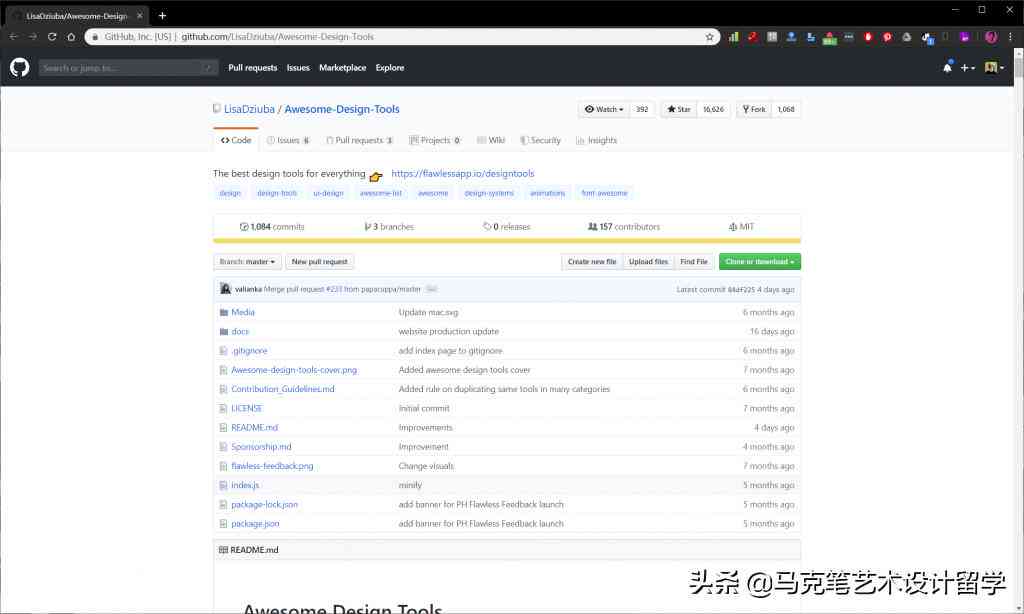View the 1,068 forks count
This screenshot has width=1024, height=614.
click(786, 109)
